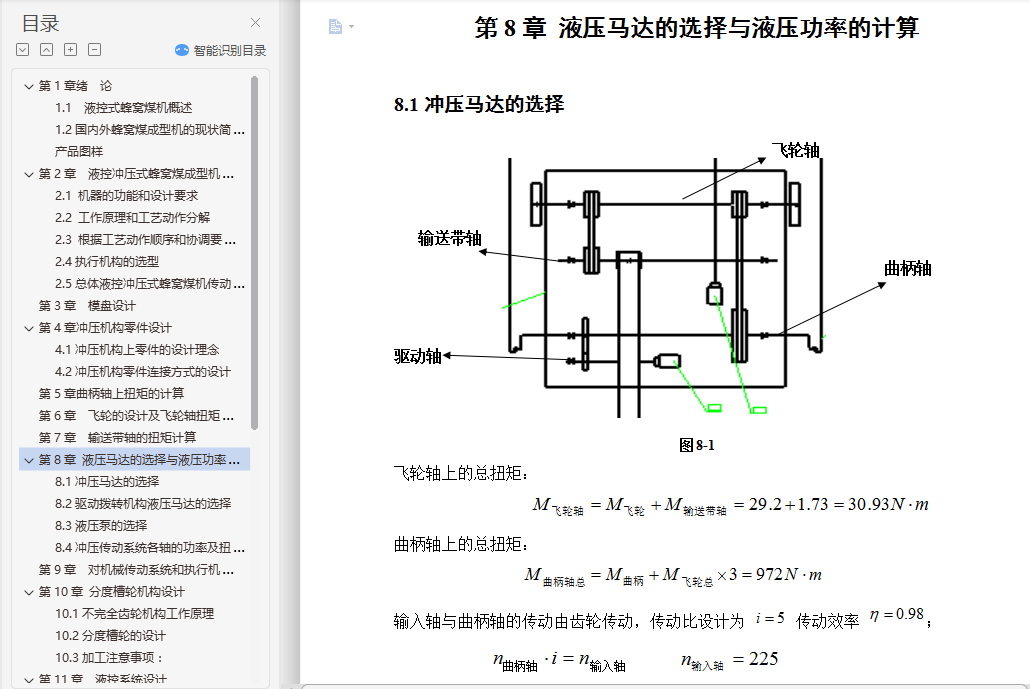Viewport: 1030px width, 689px height.
Task: Collapse the 第4章冲压机构零件设计 node
Action: click(29, 328)
